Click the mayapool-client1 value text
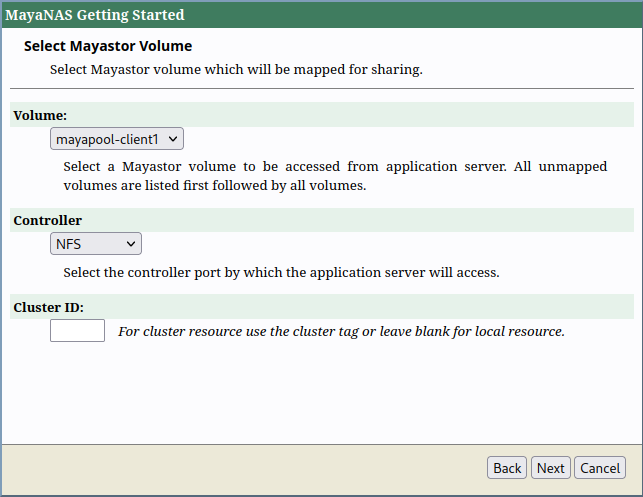Image resolution: width=643 pixels, height=497 pixels. [107, 139]
